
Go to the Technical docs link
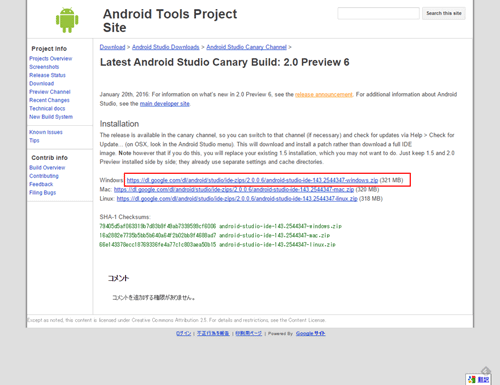point(47,109)
